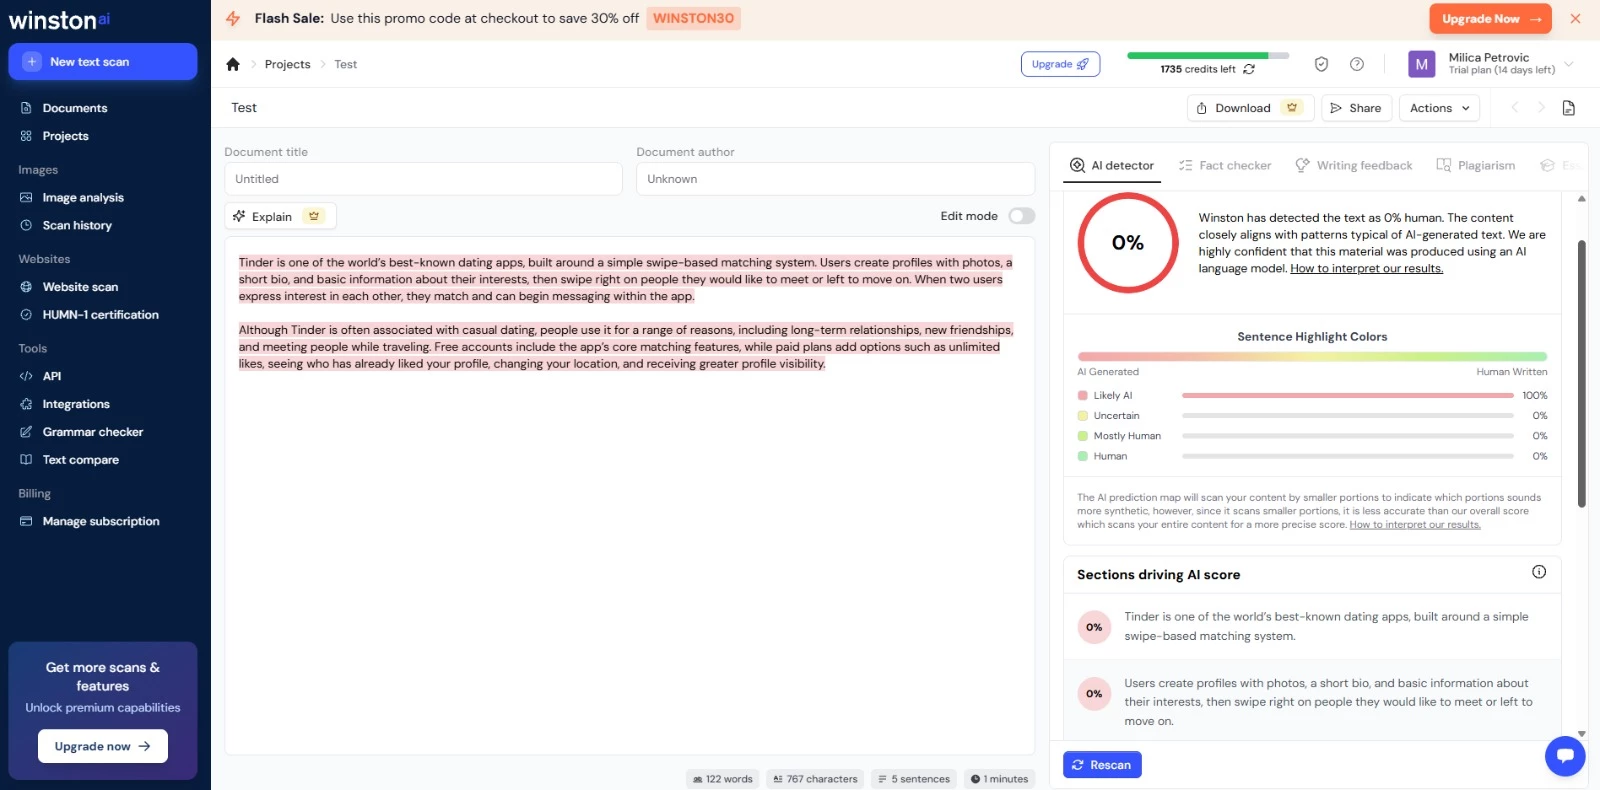Image resolution: width=1600 pixels, height=790 pixels.
Task: Click the Likely AI pink color swatch
Action: [1082, 396]
